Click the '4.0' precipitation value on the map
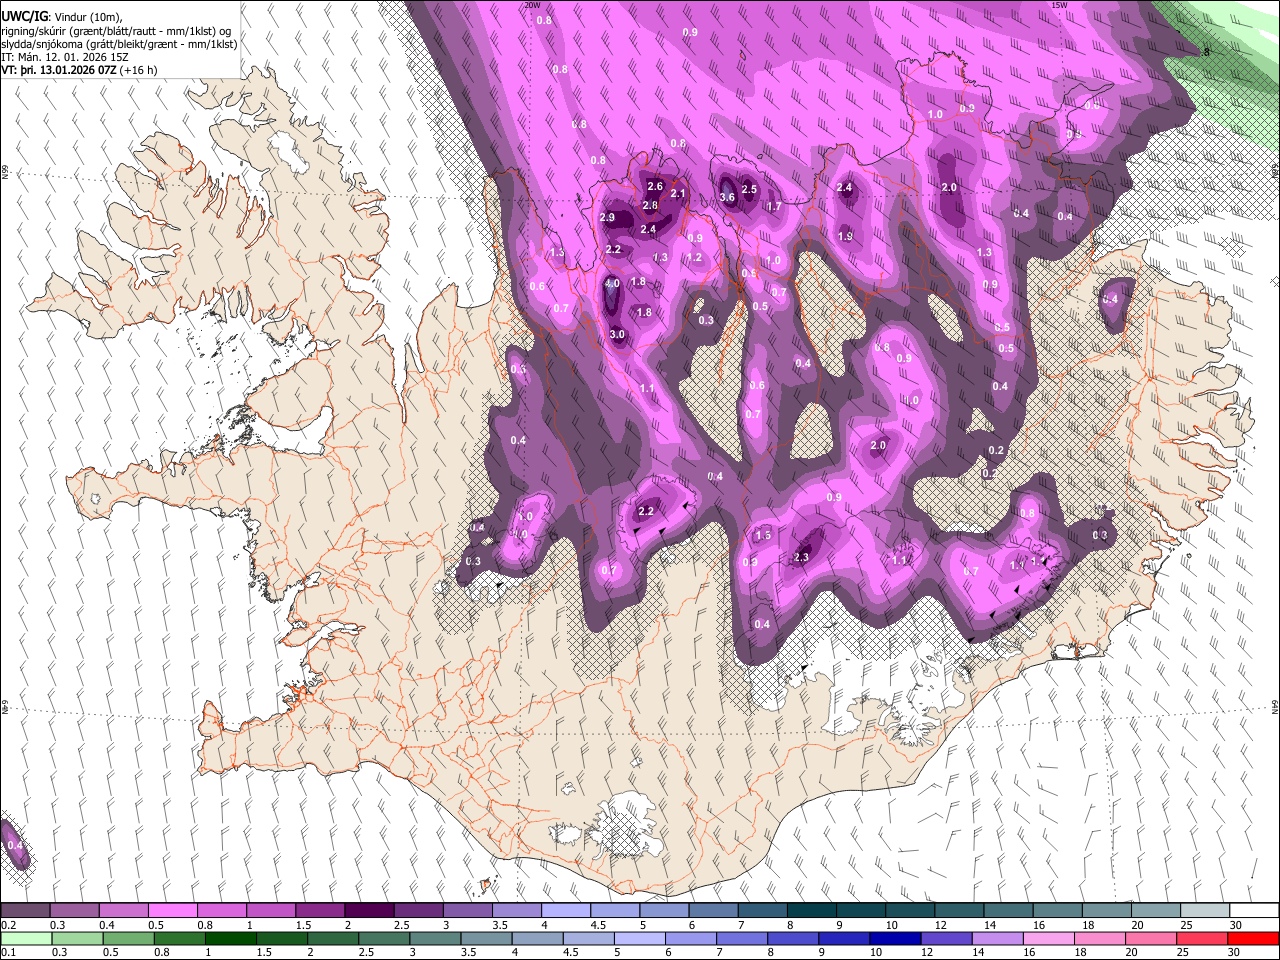This screenshot has height=960, width=1280. [x=613, y=284]
